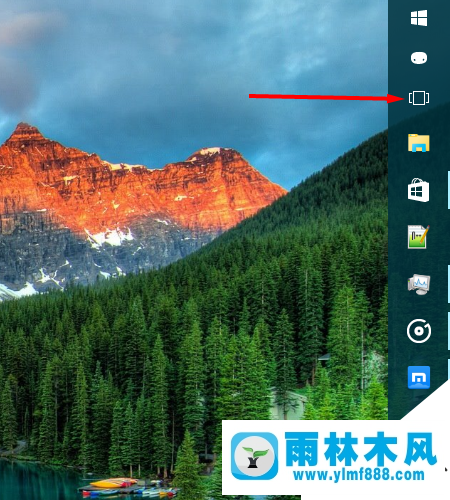Open the Windows Start menu

click(x=419, y=18)
